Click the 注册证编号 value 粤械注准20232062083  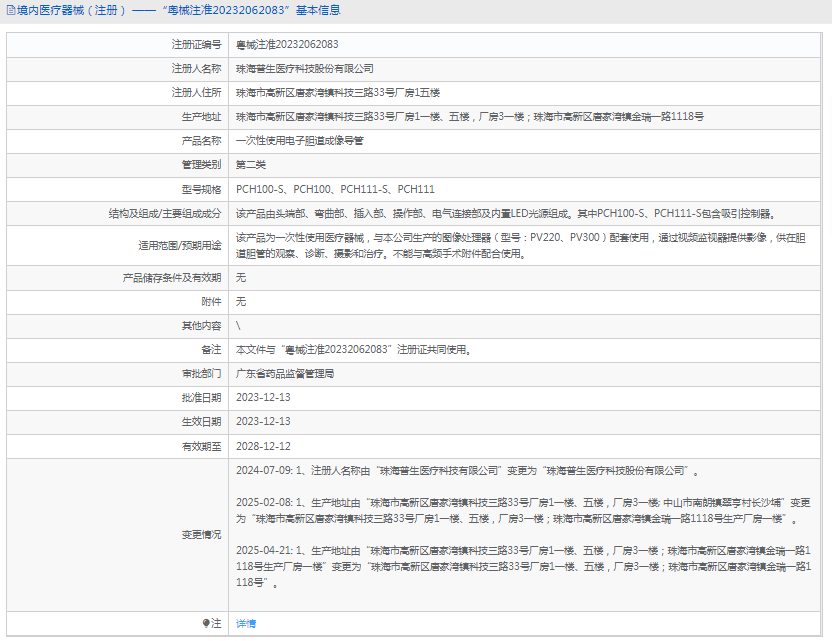coord(287,45)
